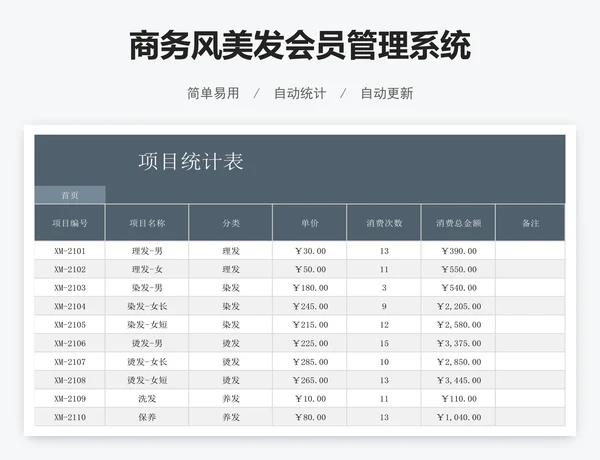
Task: Click cell XM-2109
Action: click(70, 399)
